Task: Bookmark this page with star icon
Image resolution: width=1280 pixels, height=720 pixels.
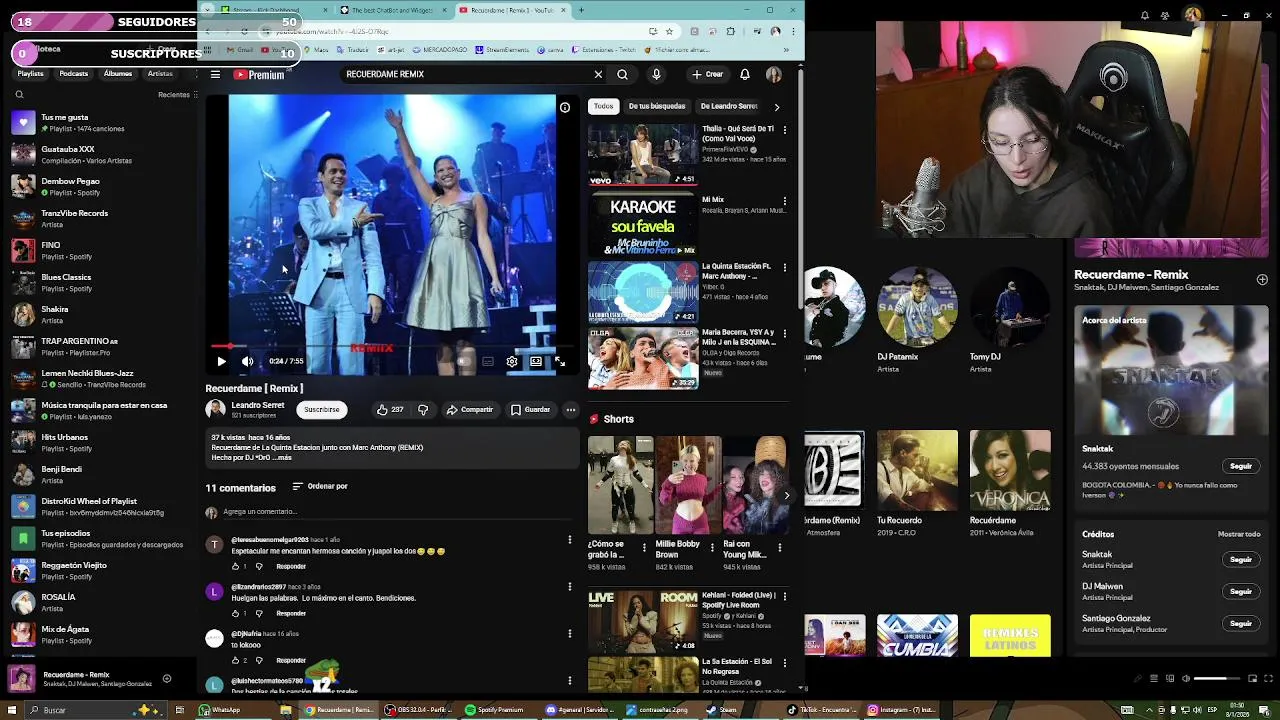Action: click(x=669, y=31)
